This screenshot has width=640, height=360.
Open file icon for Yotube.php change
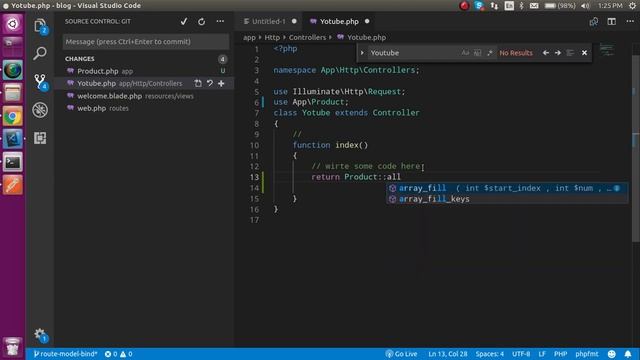198,83
